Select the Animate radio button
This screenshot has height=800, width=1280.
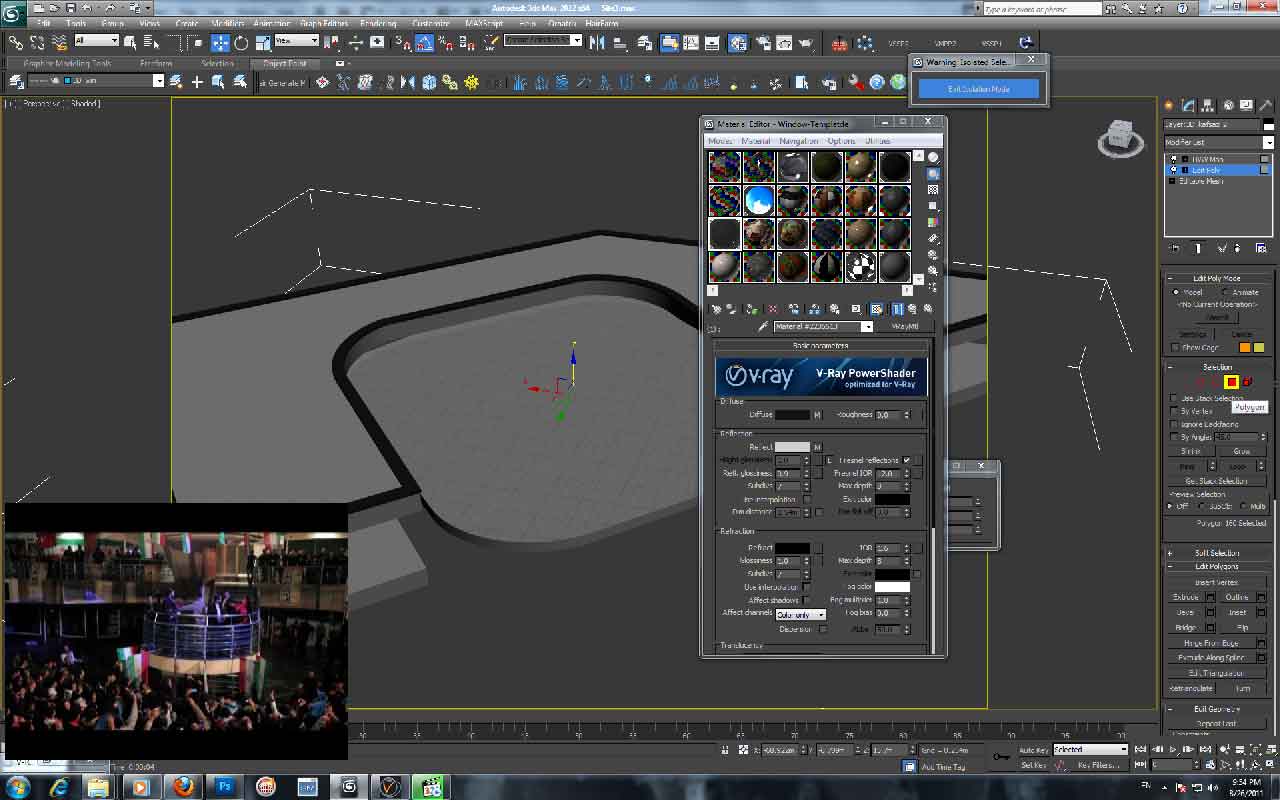click(x=1226, y=292)
